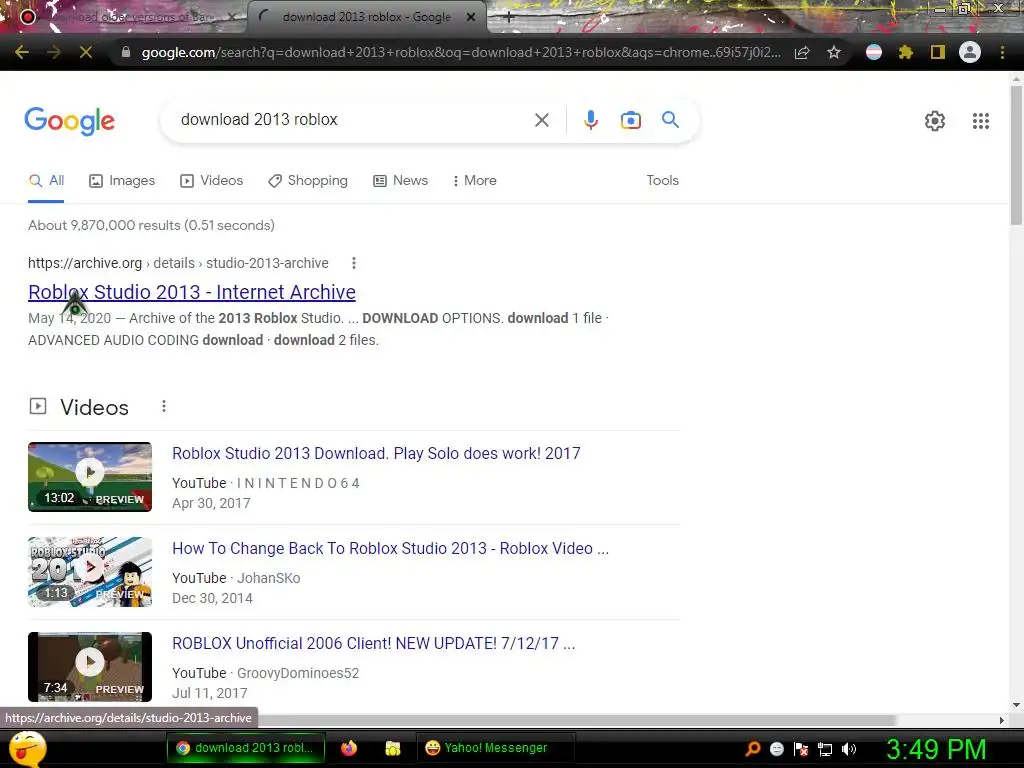Open the Chrome profile avatar
This screenshot has height=768, width=1024.
(x=970, y=52)
